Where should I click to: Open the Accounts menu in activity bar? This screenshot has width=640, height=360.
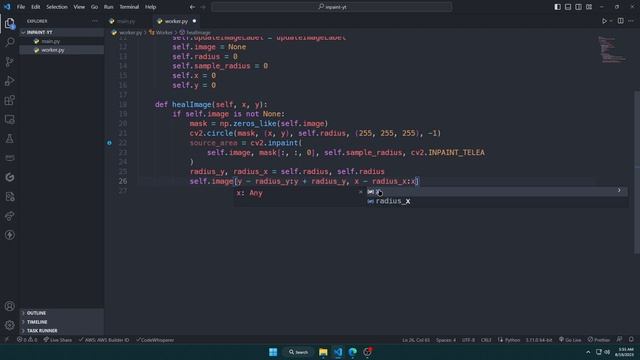[x=9, y=306]
